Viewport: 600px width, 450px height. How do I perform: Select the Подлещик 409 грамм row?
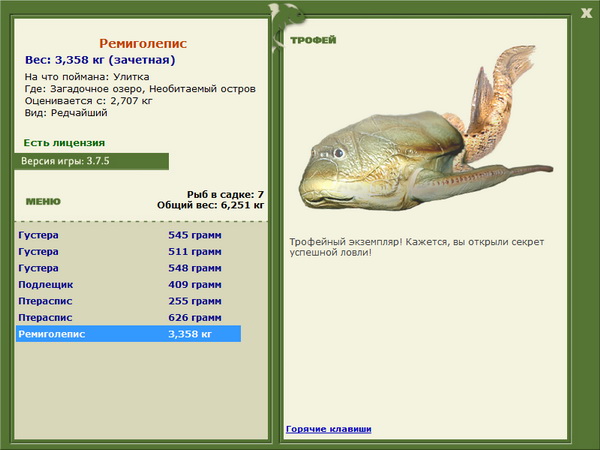pyautogui.click(x=128, y=284)
